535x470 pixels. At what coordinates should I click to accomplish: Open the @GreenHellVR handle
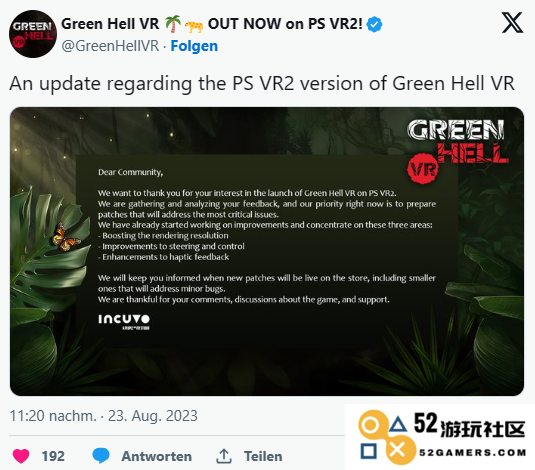point(110,46)
